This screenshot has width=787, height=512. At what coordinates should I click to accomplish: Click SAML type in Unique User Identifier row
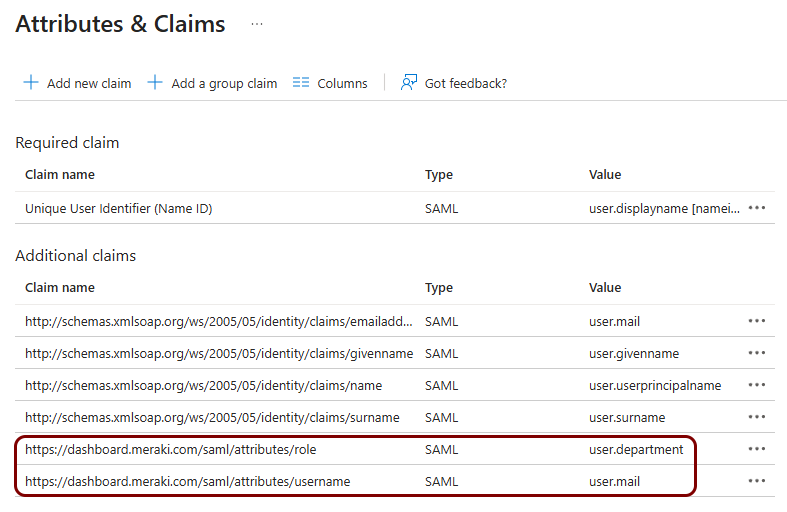point(441,208)
